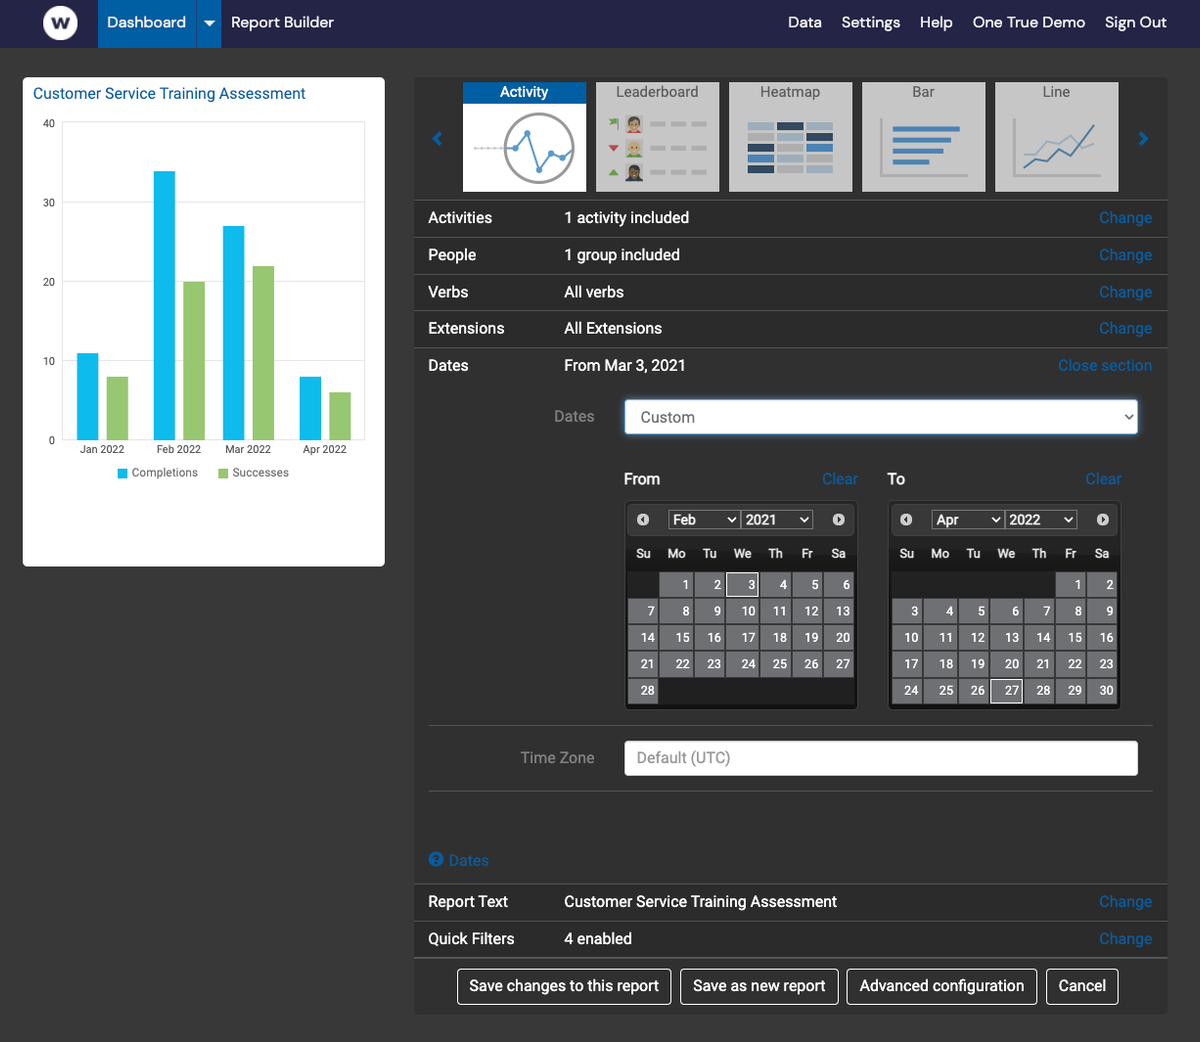Open the Settings menu
This screenshot has width=1200, height=1042.
point(870,21)
